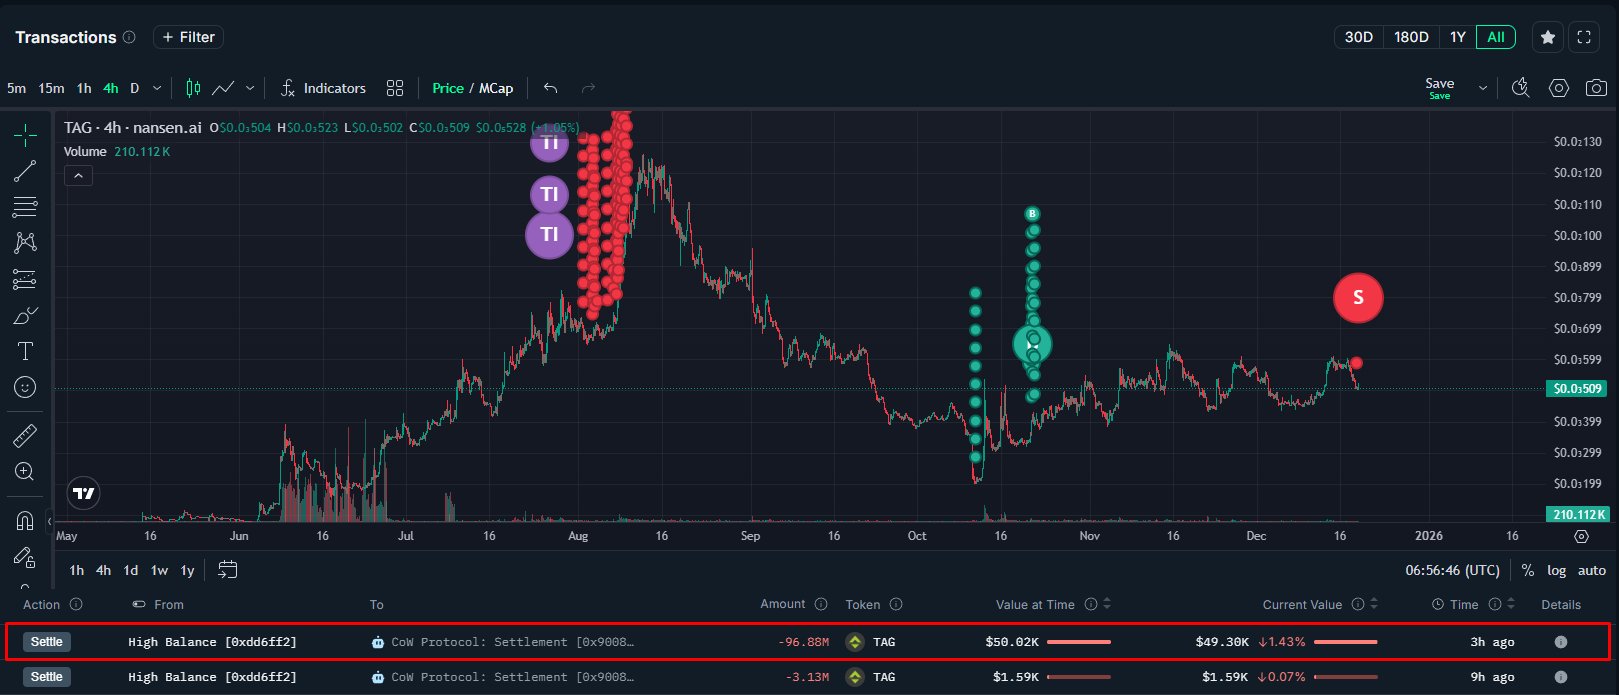This screenshot has height=695, width=1619.
Task: Open chart settings hexagon icon
Action: pos(1558,88)
